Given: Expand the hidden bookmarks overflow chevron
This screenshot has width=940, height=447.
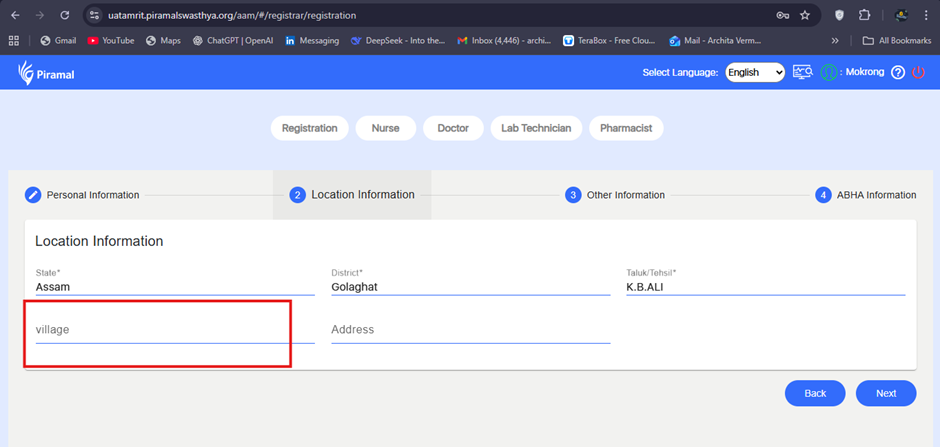Looking at the screenshot, I should click(x=835, y=41).
